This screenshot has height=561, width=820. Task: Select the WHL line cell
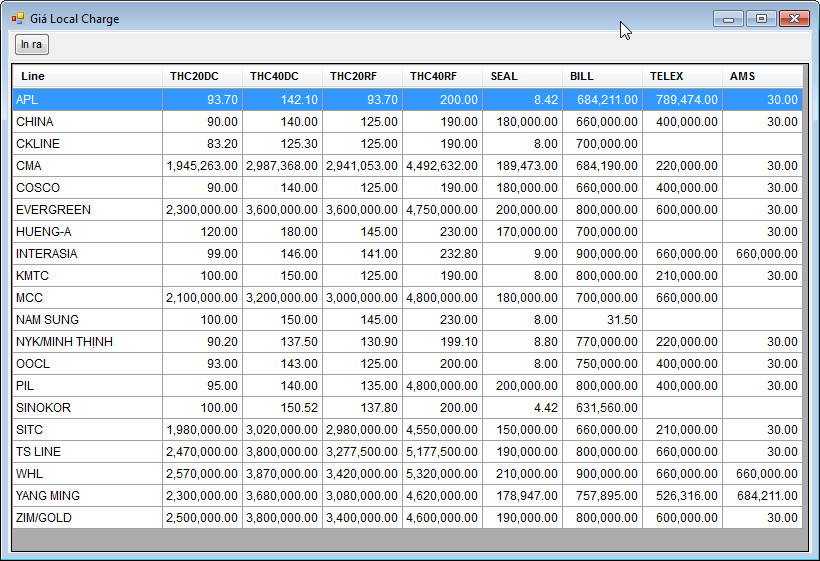(x=87, y=474)
